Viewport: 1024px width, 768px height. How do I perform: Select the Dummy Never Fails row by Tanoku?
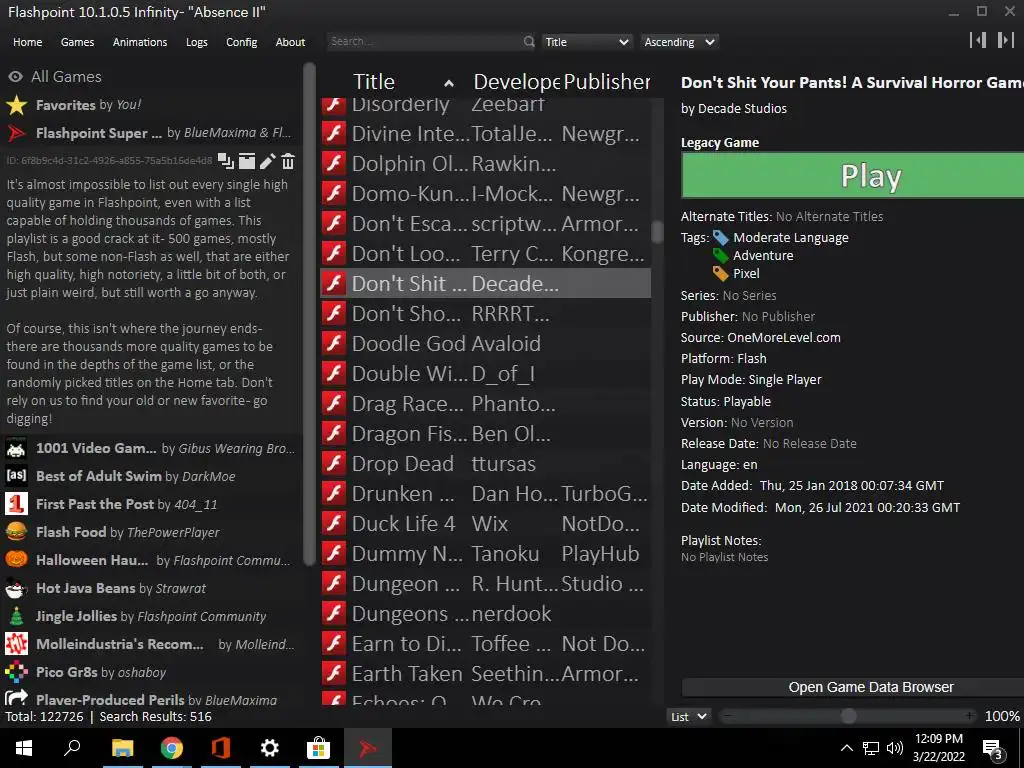pyautogui.click(x=485, y=554)
